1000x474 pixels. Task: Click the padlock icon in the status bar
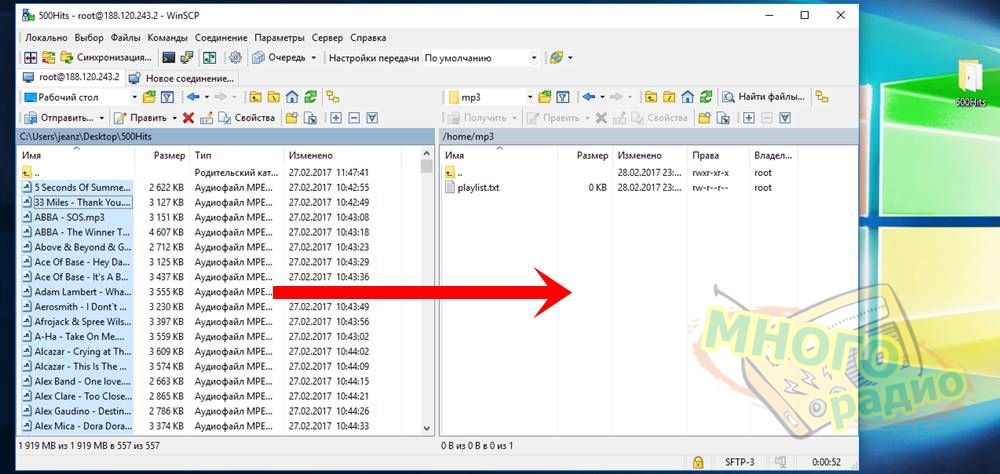coord(698,462)
